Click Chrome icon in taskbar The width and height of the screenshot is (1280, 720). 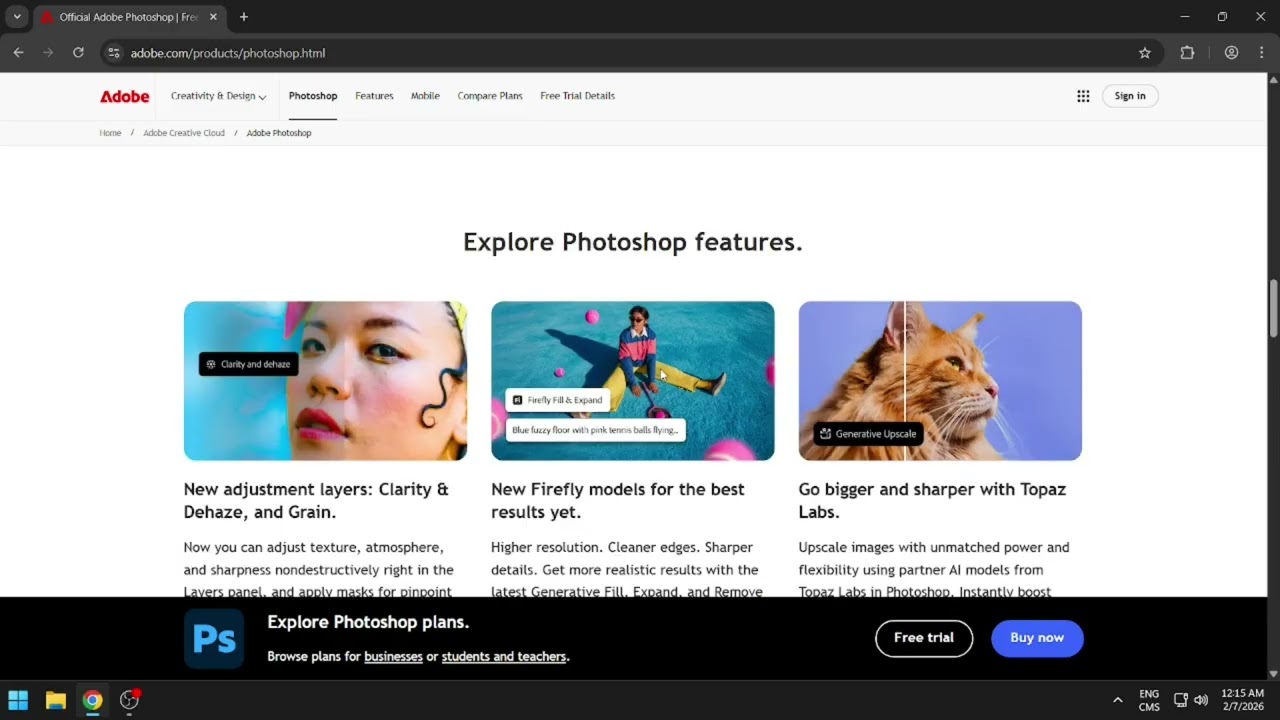point(92,700)
